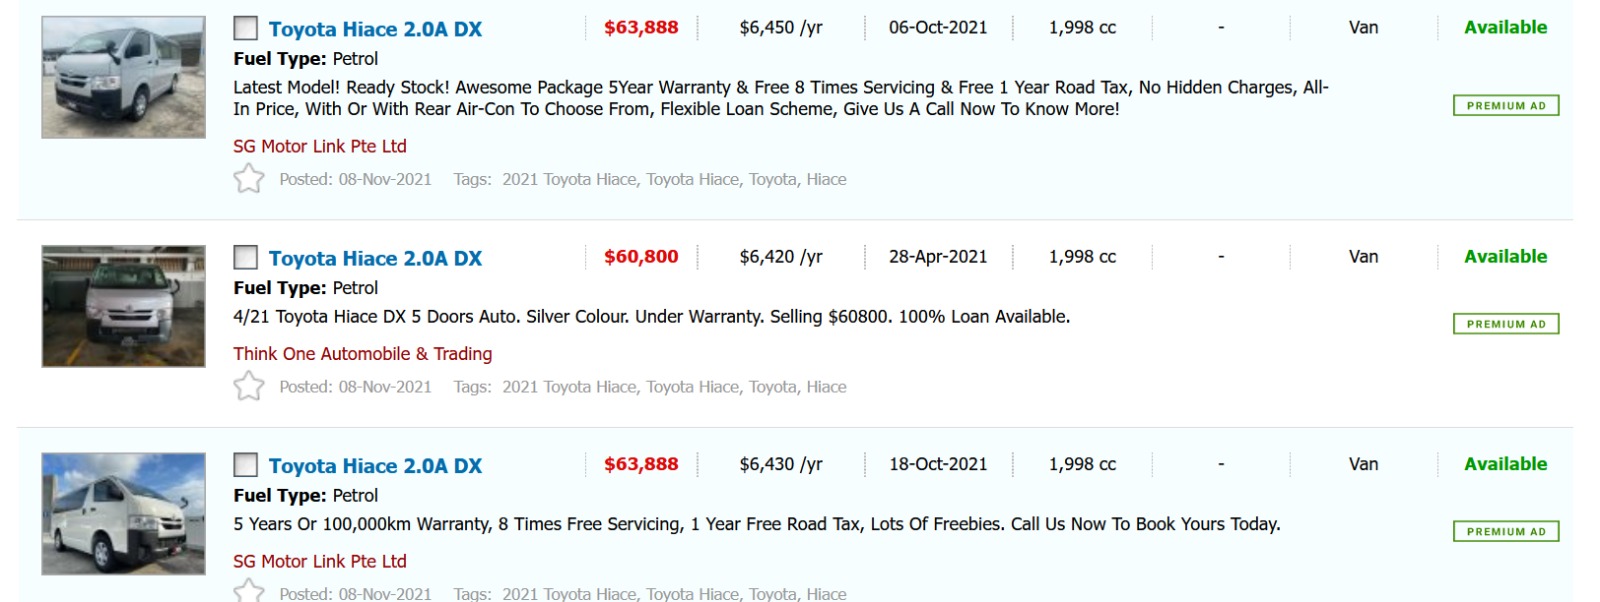Select the checkbox beside the $60,800 Hiace
Viewport: 1600px width, 602px height.
click(x=245, y=257)
